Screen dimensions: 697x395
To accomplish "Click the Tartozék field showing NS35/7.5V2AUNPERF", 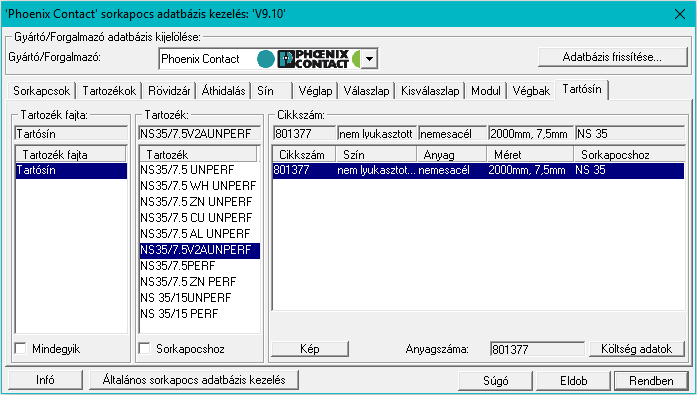I will click(x=200, y=133).
